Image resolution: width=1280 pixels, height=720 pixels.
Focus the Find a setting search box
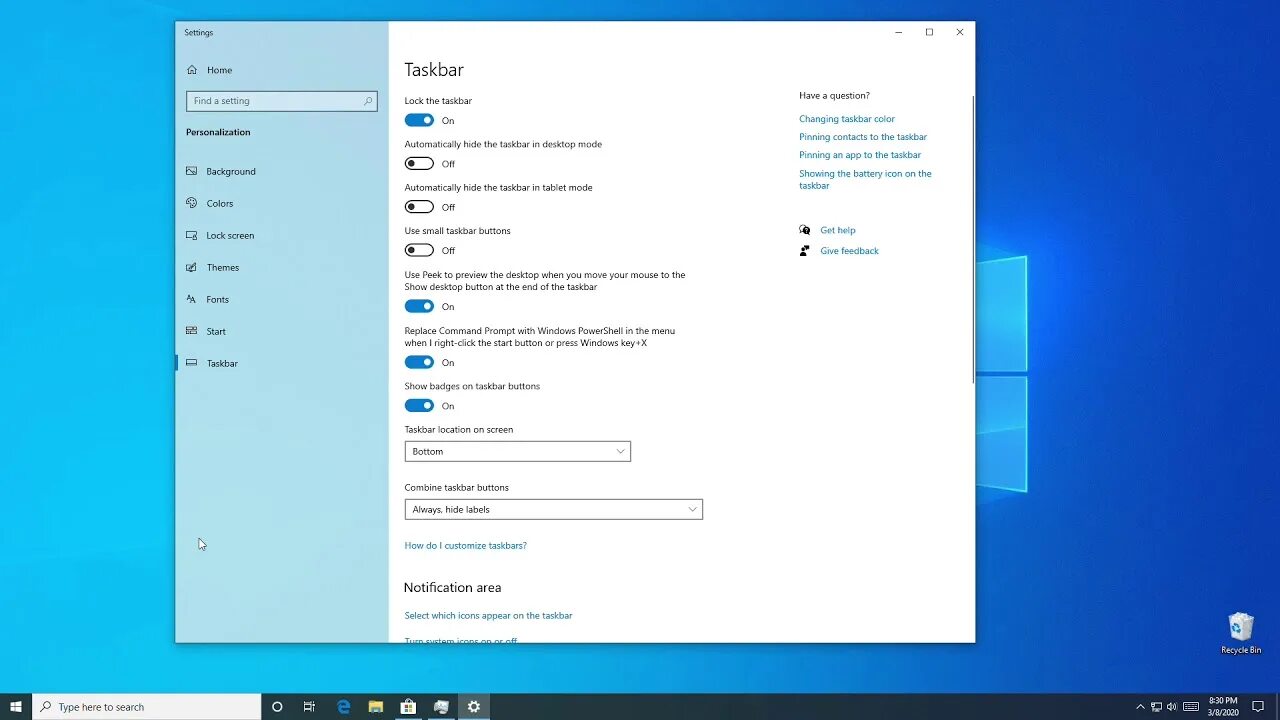pyautogui.click(x=281, y=101)
